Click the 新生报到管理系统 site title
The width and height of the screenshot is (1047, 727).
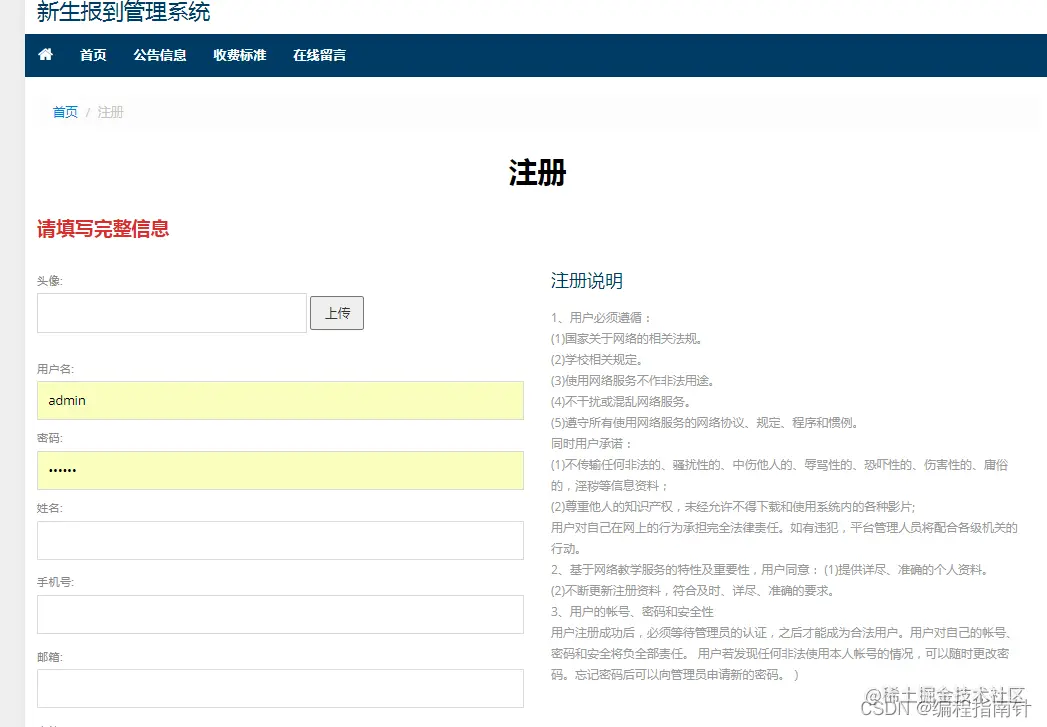124,11
